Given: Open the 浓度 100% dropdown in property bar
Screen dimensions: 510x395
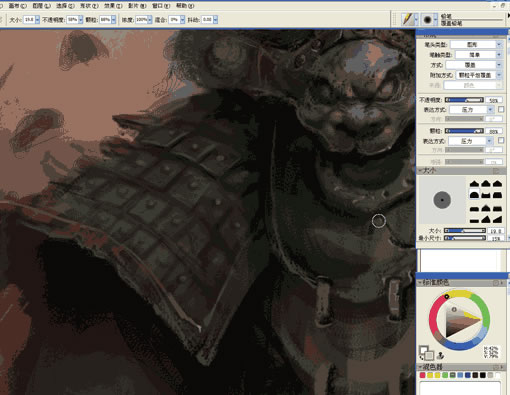Looking at the screenshot, I should pos(150,20).
